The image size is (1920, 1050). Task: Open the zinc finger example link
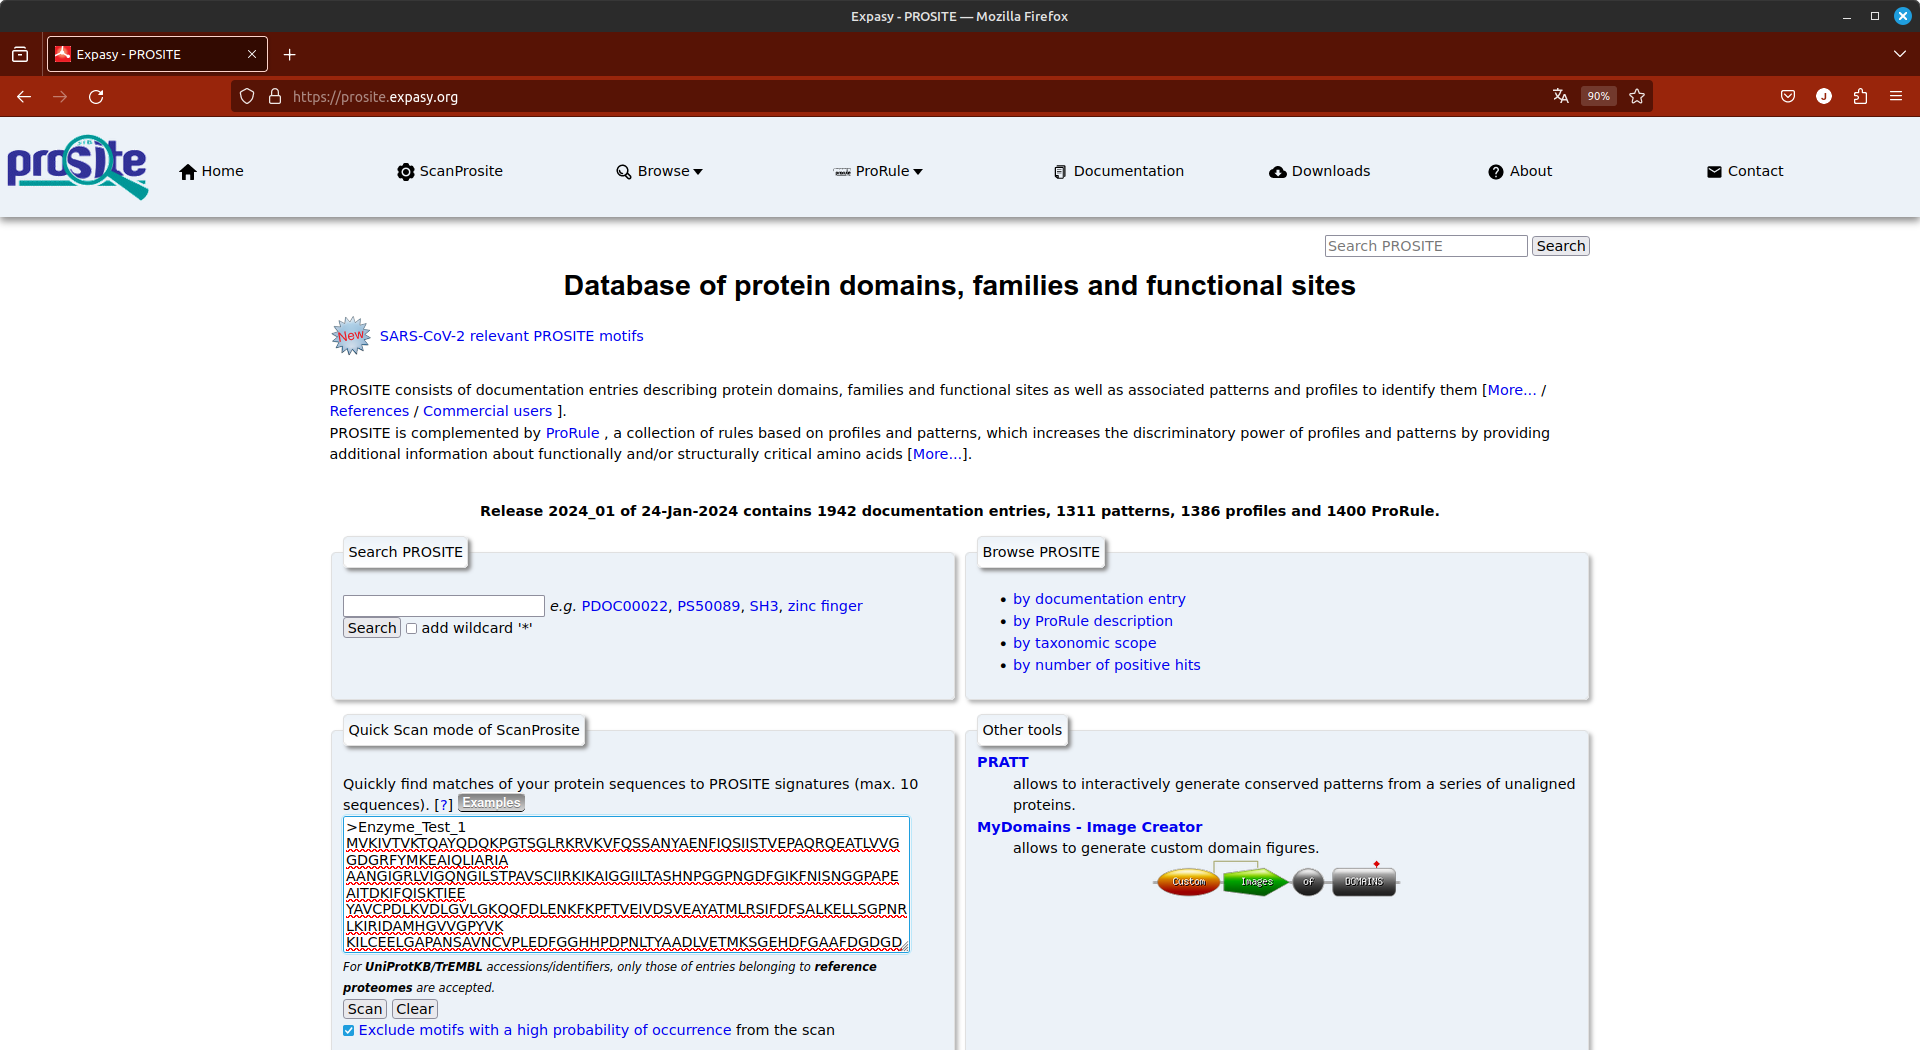click(824, 606)
